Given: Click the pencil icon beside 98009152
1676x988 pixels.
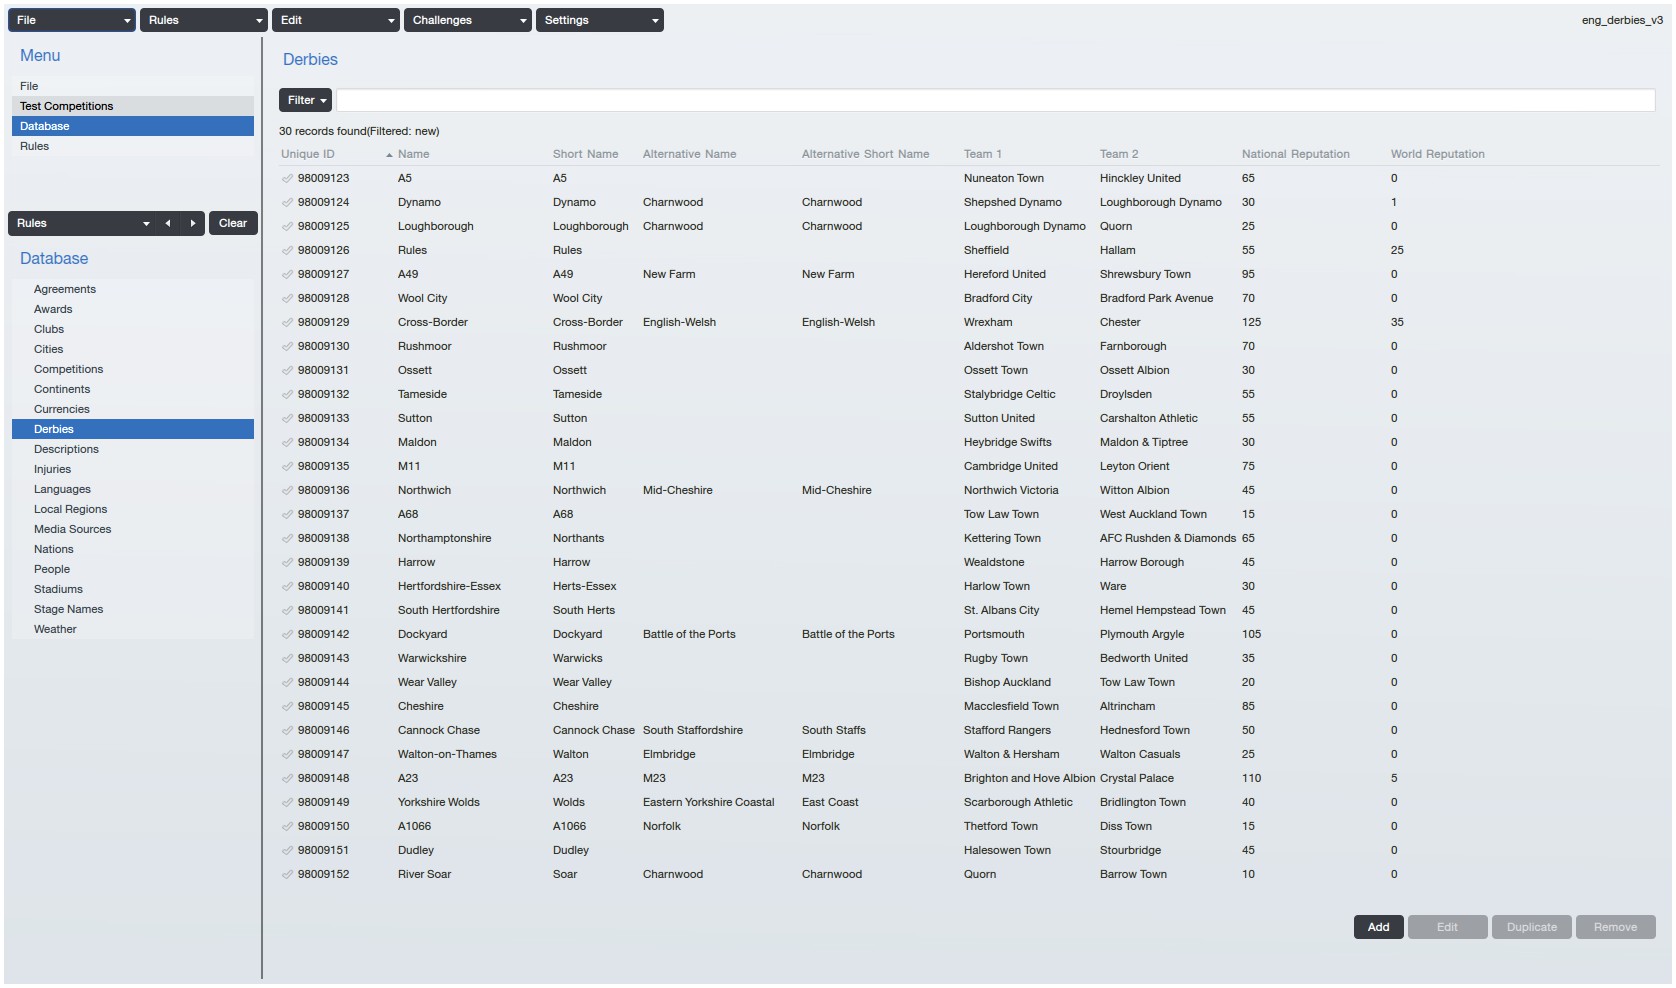Looking at the screenshot, I should pos(287,875).
